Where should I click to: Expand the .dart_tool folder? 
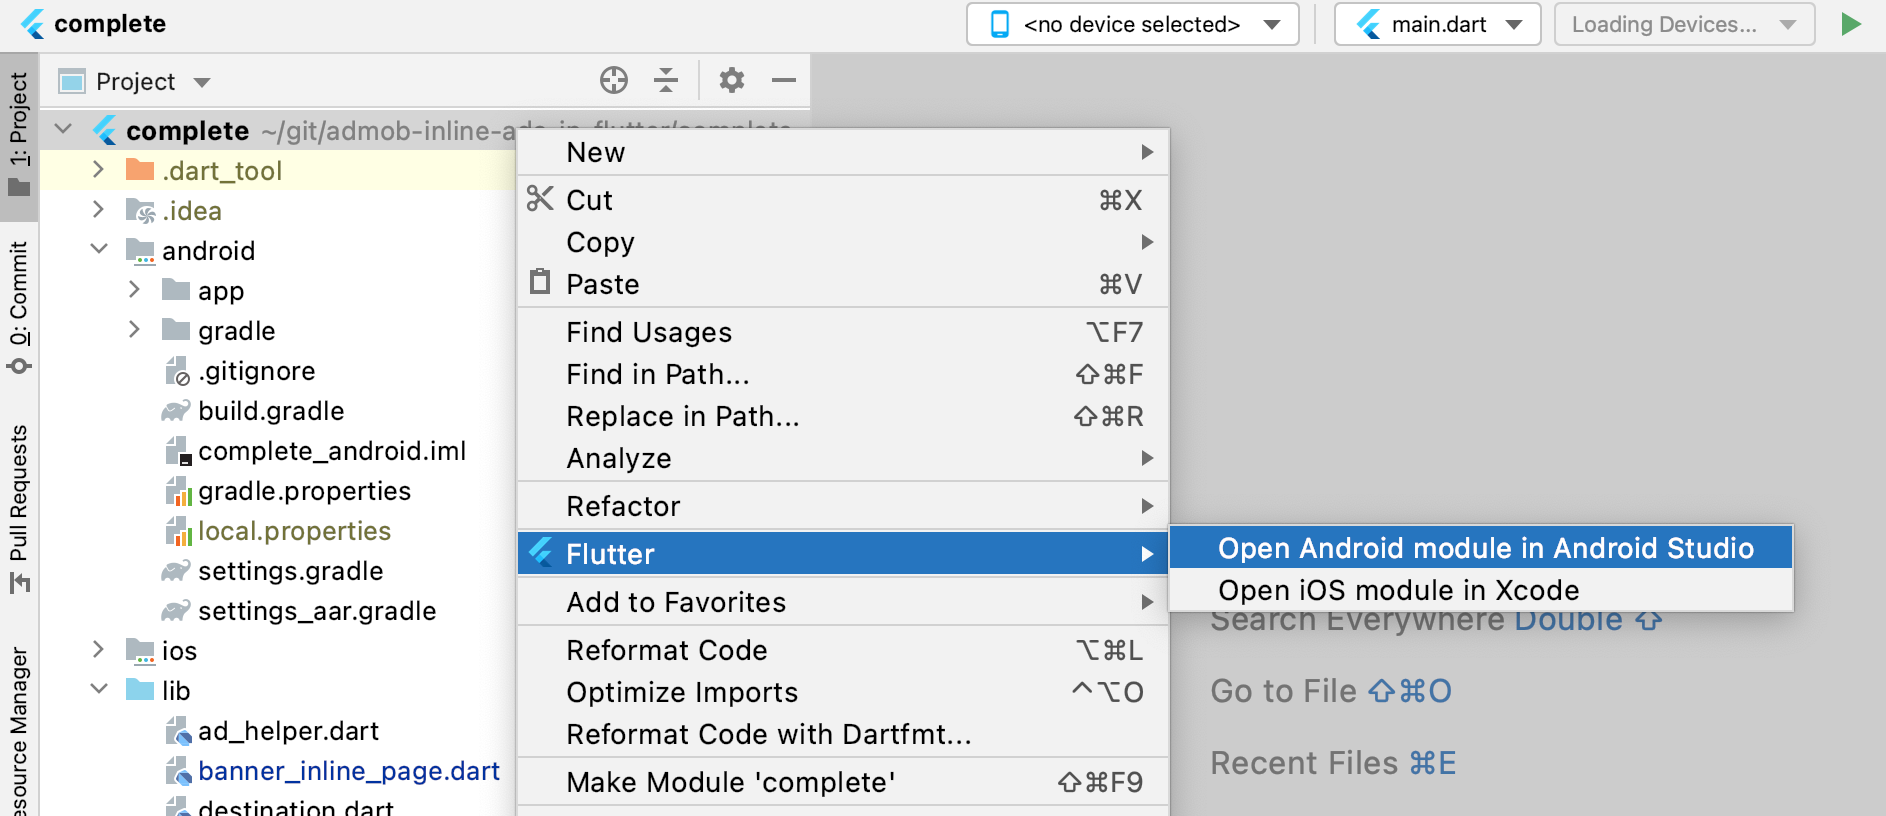tap(98, 169)
